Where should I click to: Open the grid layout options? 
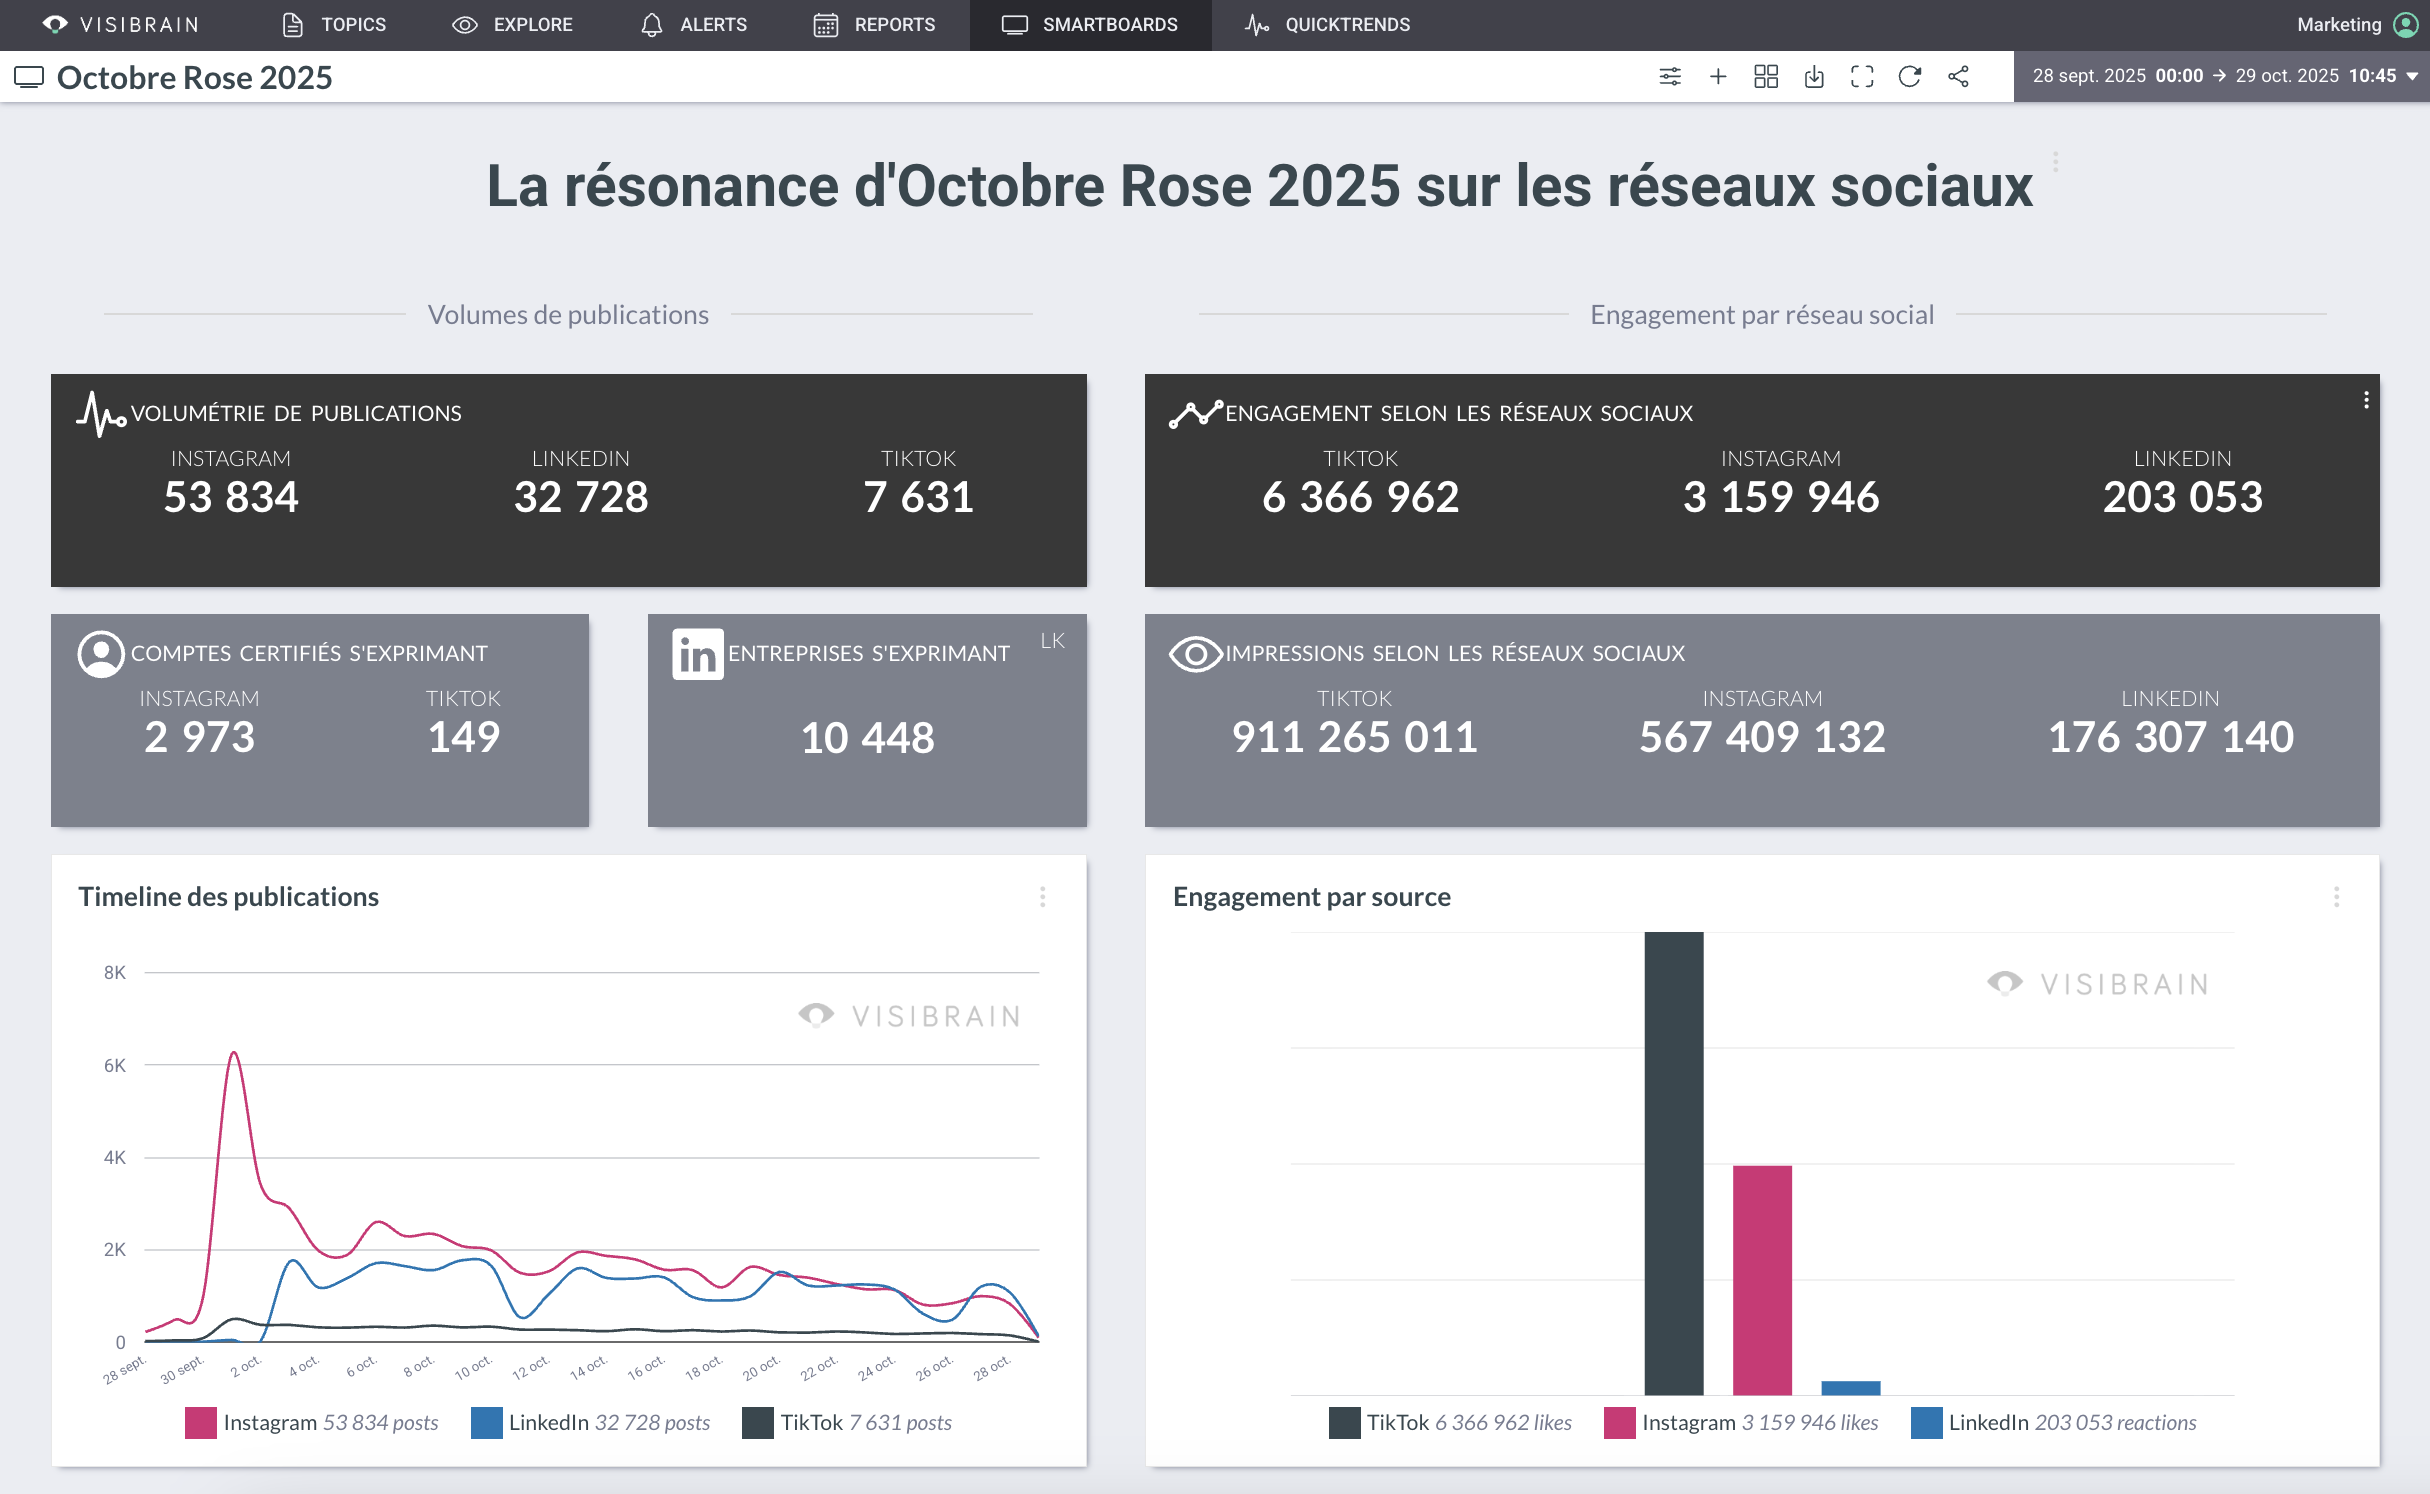coord(1766,76)
